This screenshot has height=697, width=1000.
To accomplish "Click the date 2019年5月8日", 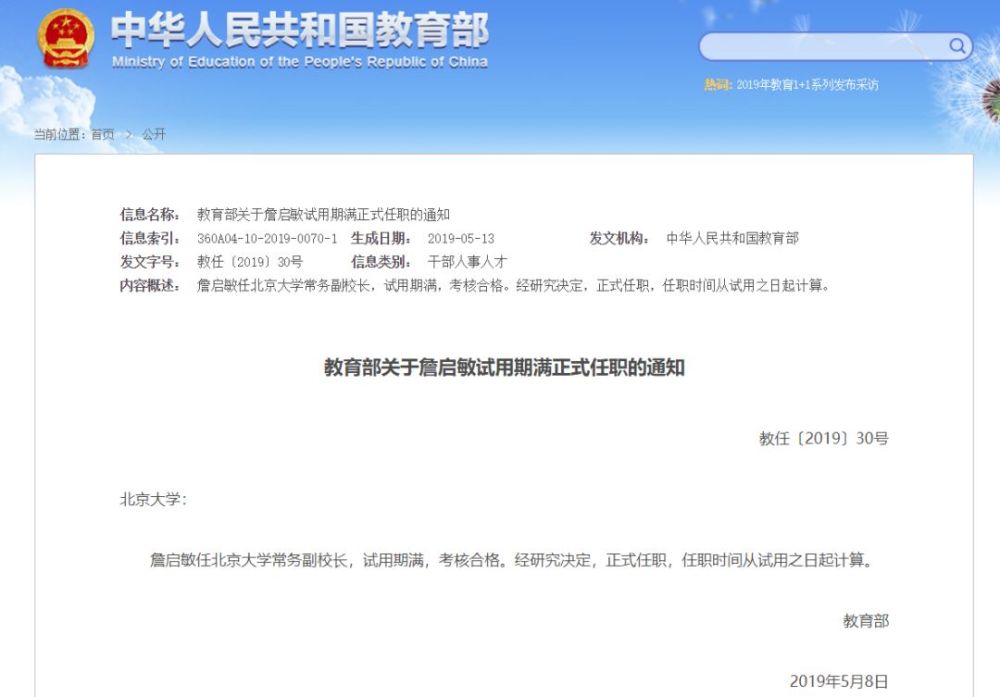I will click(839, 682).
